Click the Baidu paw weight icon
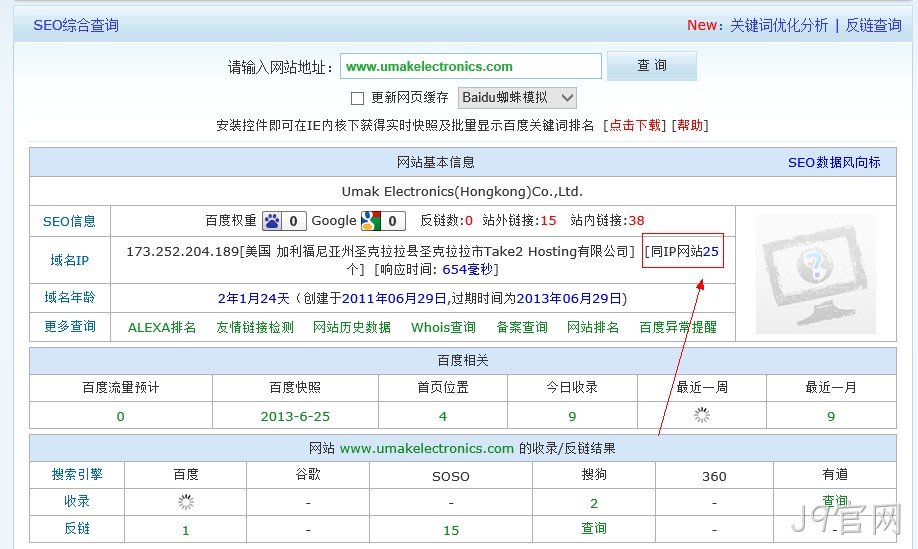 pyautogui.click(x=272, y=221)
